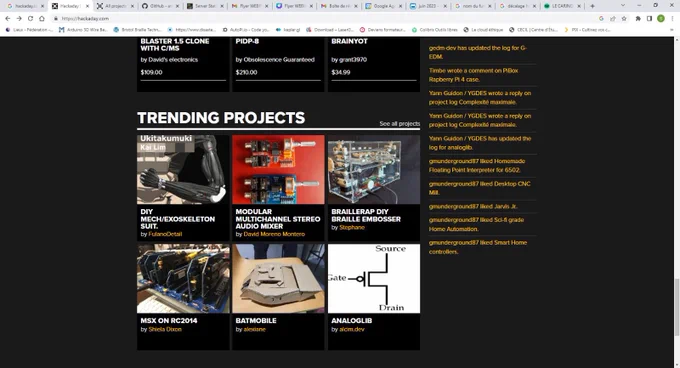Open the MSX on RC2014 project image
The height and width of the screenshot is (368, 680).
click(183, 278)
